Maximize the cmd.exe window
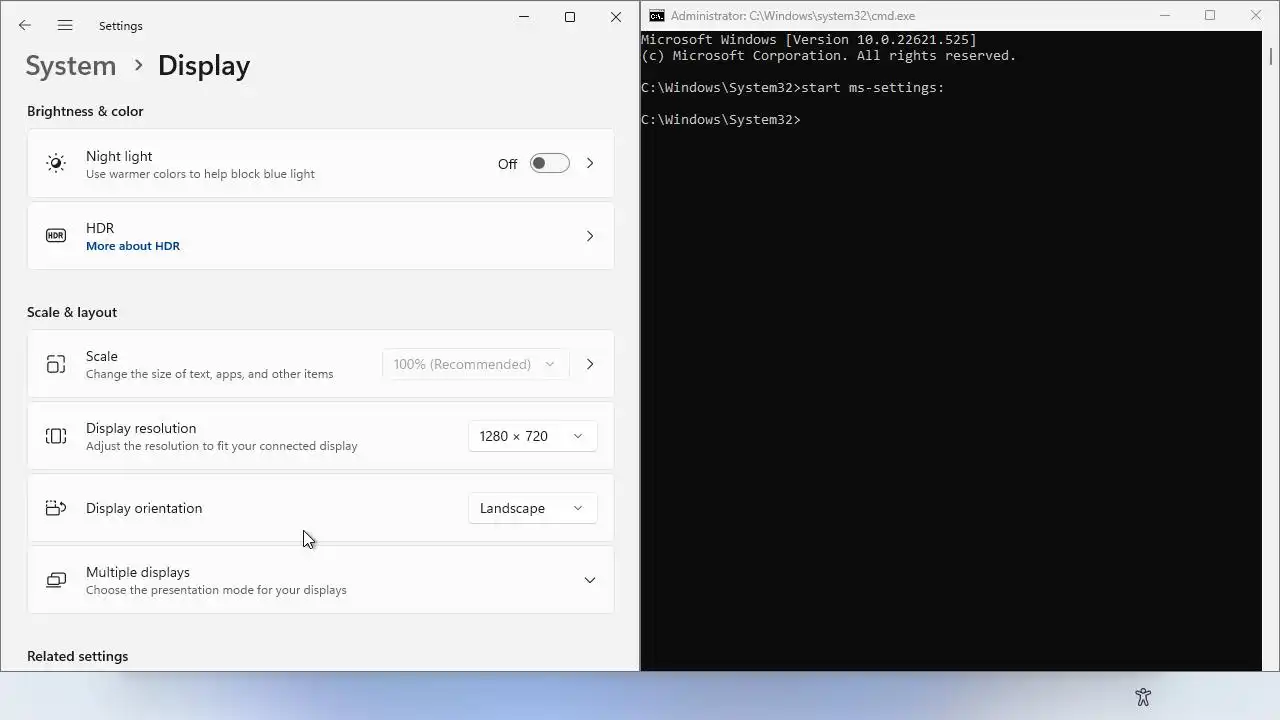1280x720 pixels. pyautogui.click(x=1210, y=16)
